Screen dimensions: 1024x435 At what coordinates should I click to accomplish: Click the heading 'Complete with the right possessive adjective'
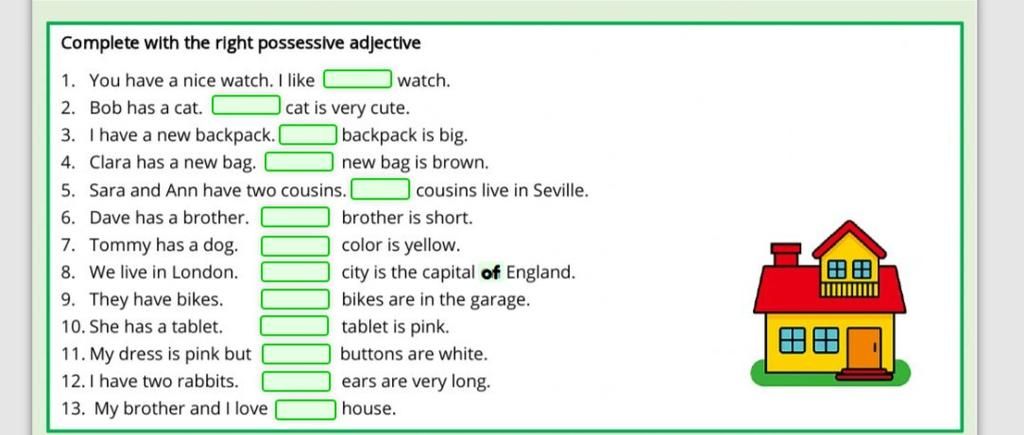coord(241,43)
